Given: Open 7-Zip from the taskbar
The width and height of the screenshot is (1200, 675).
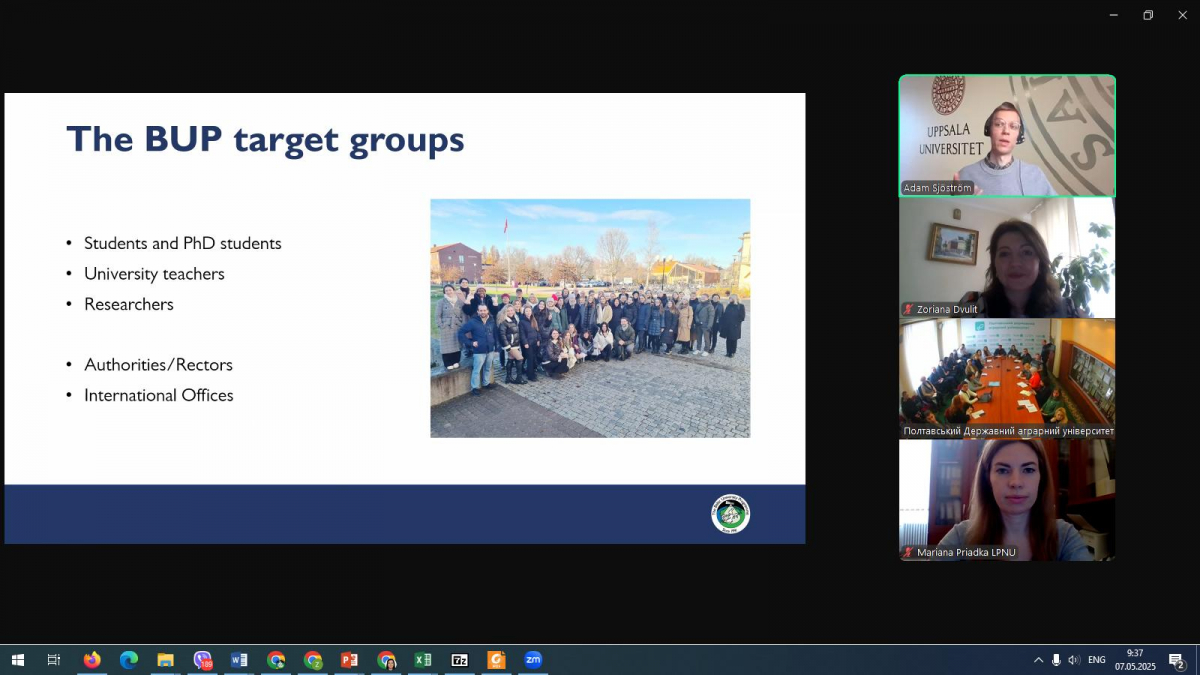Looking at the screenshot, I should (460, 660).
